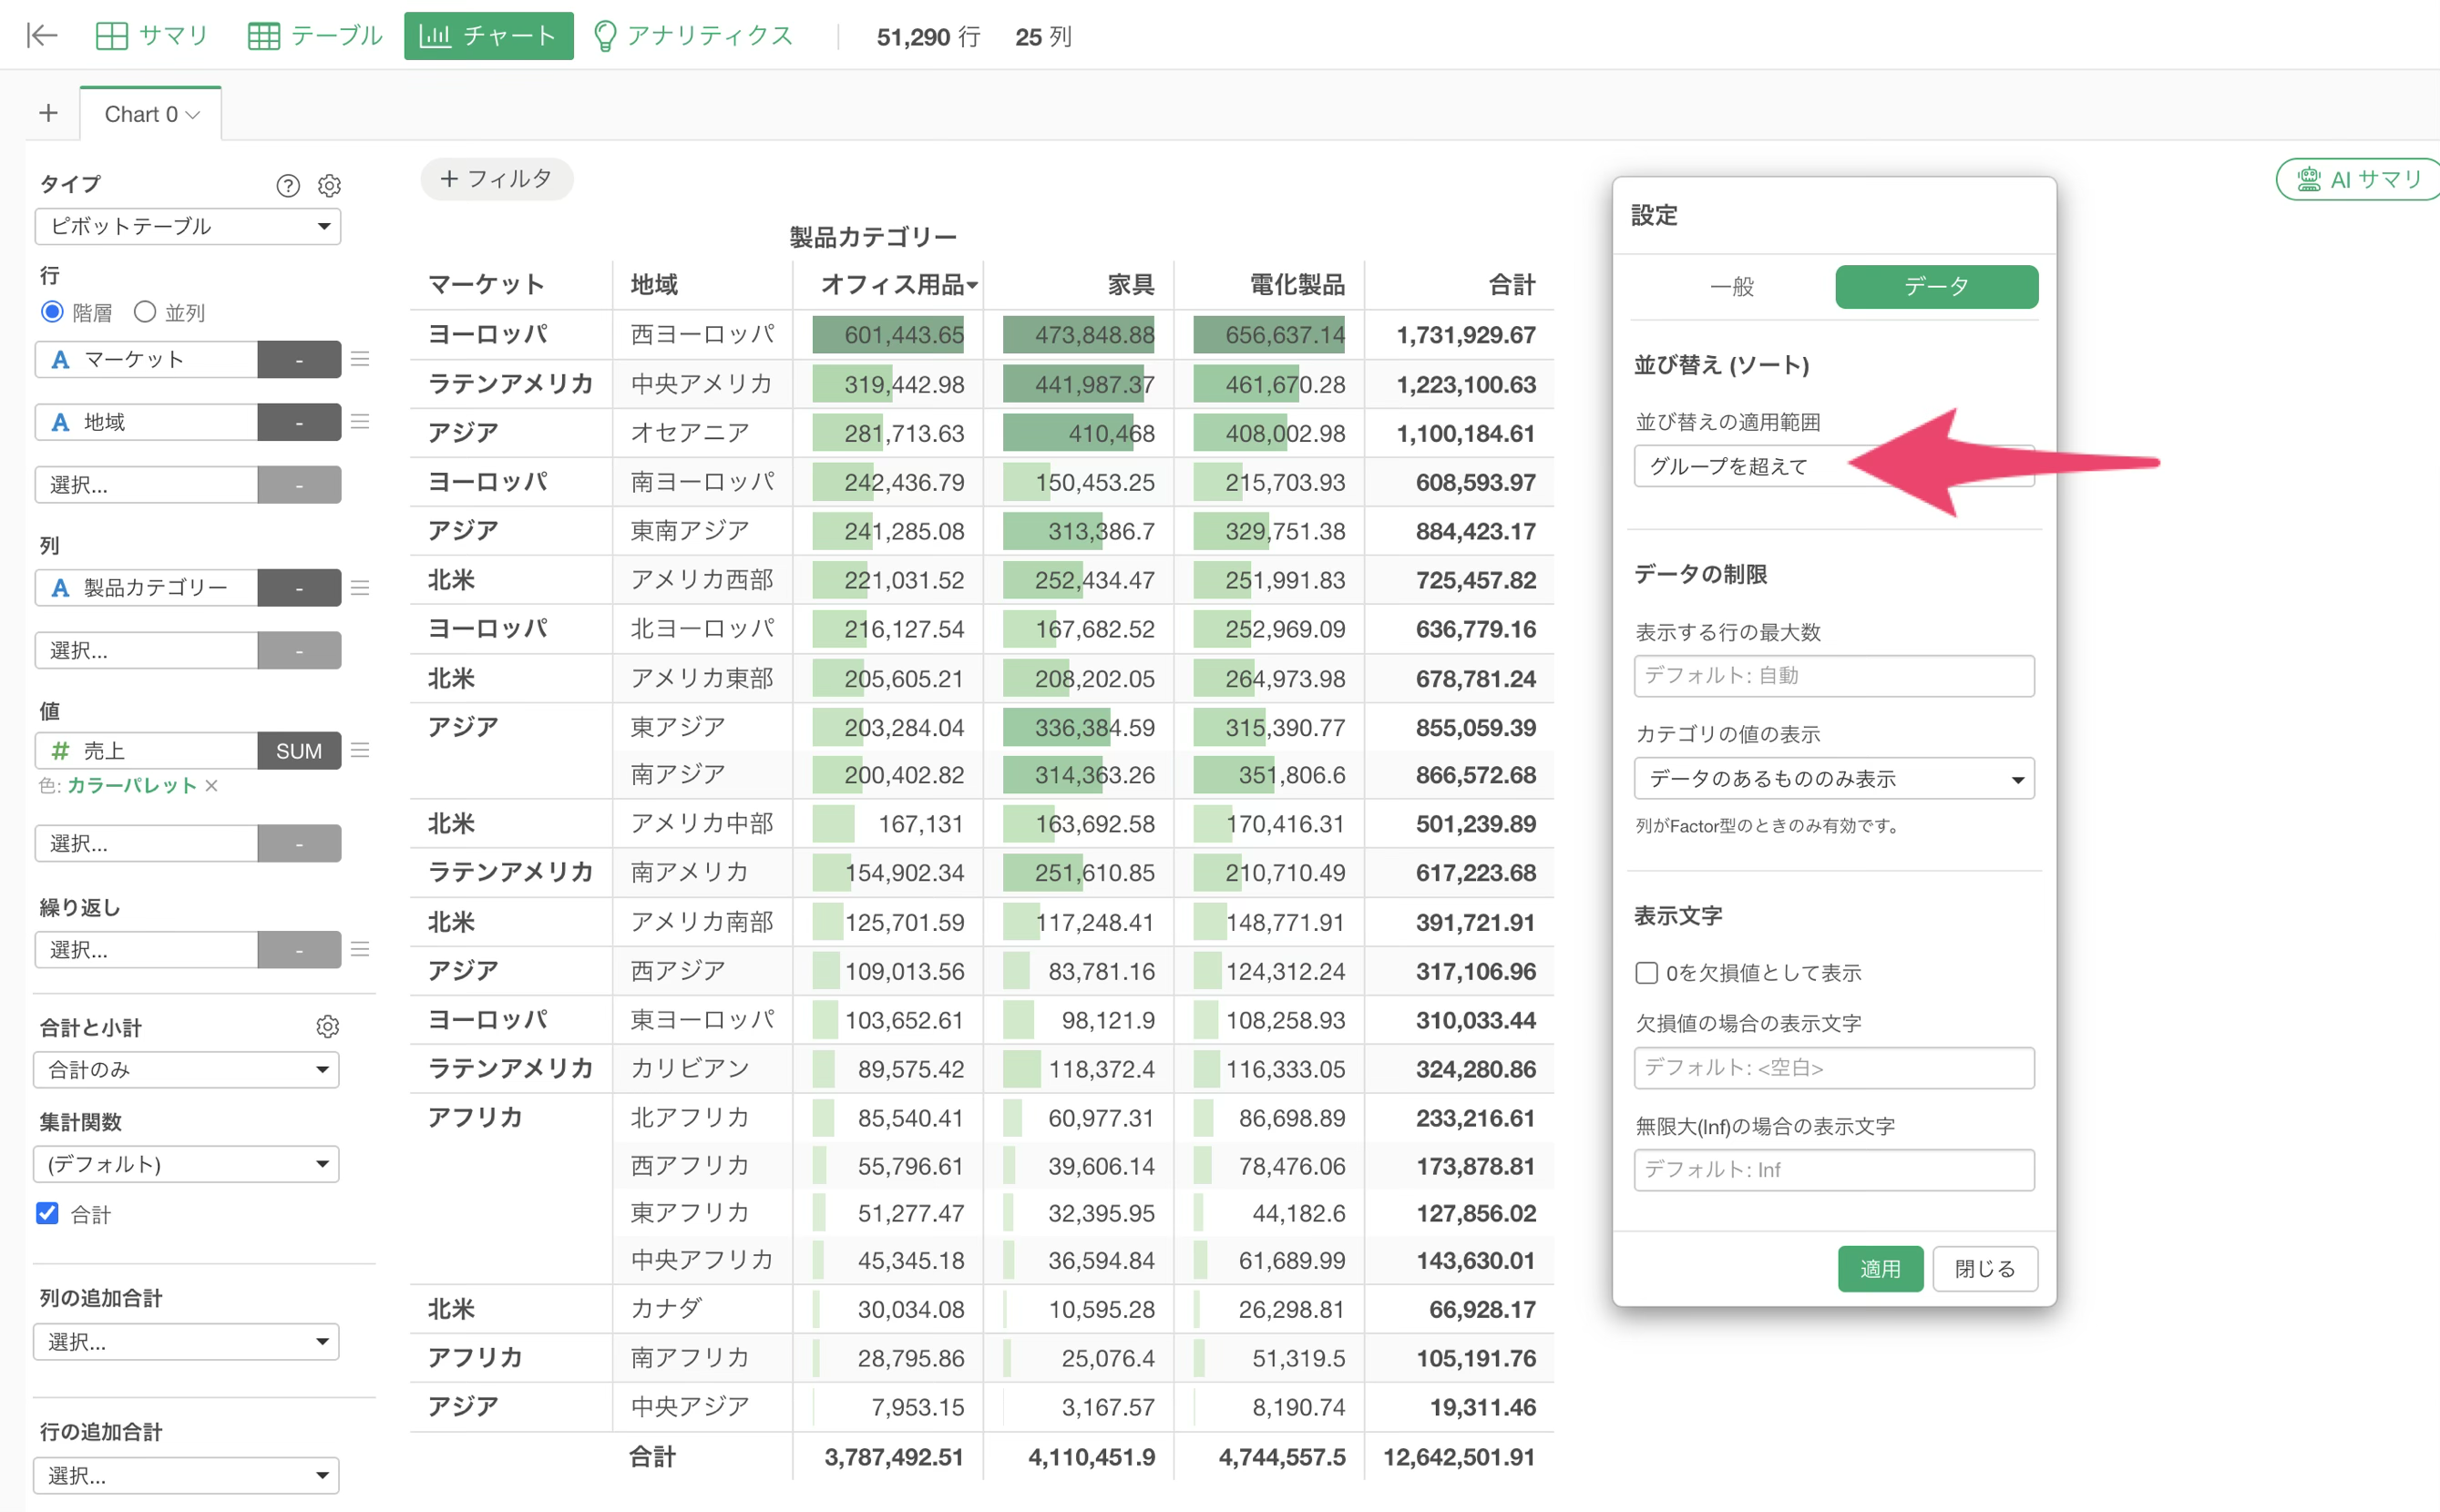This screenshot has width=2440, height=1512.
Task: Click the empty value 選択... selector under 売上
Action: tap(146, 843)
